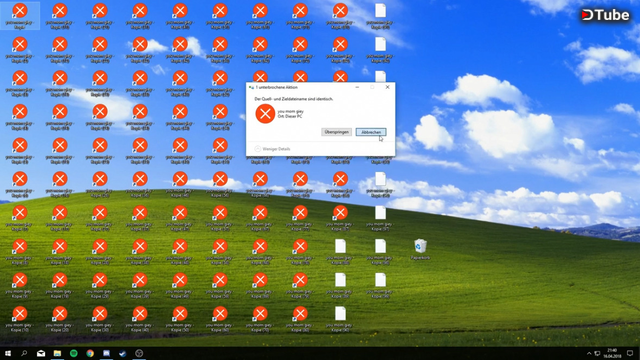The height and width of the screenshot is (360, 640).
Task: Open the Action Center notification icon
Action: click(x=630, y=353)
